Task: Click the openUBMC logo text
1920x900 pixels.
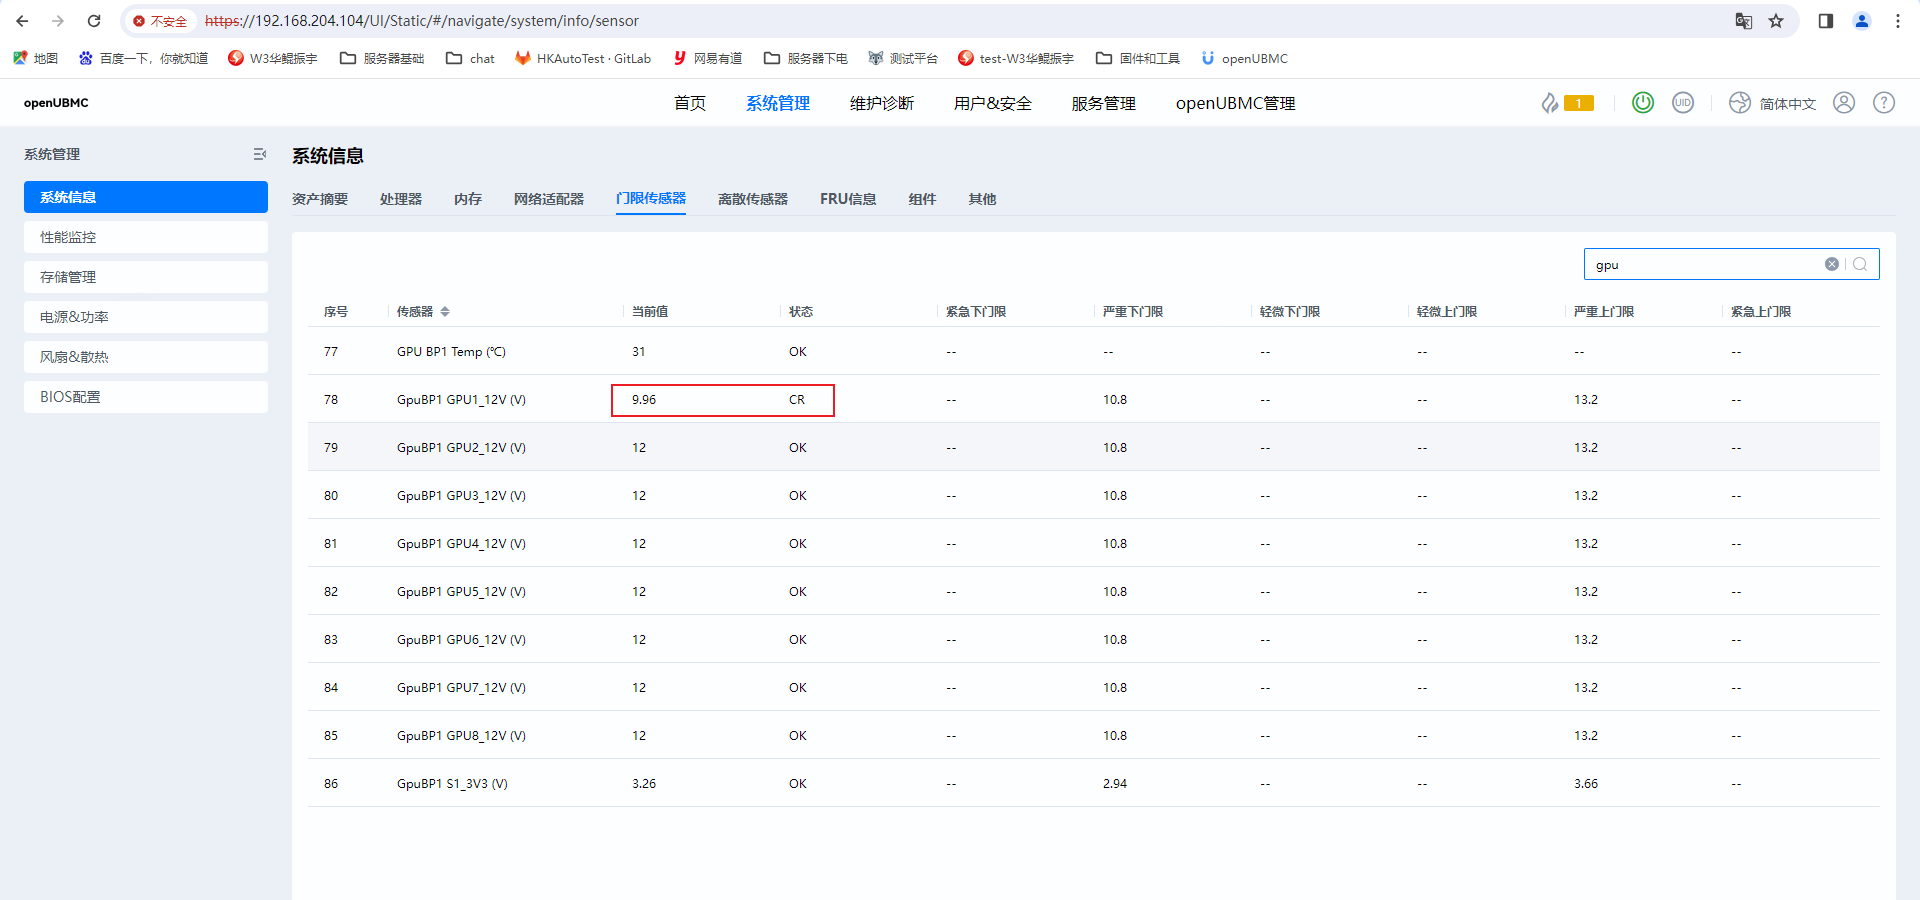Action: [x=56, y=103]
